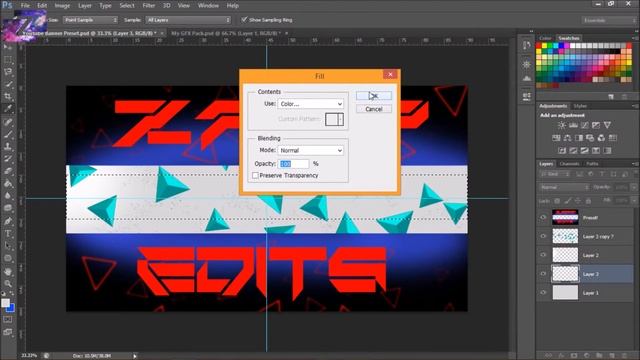This screenshot has width=640, height=360.
Task: Select the History Brush tool
Action: click(x=8, y=159)
